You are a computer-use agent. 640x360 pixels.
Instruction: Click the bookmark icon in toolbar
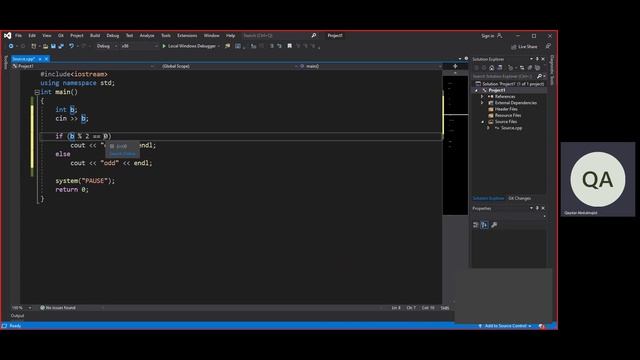pos(289,46)
